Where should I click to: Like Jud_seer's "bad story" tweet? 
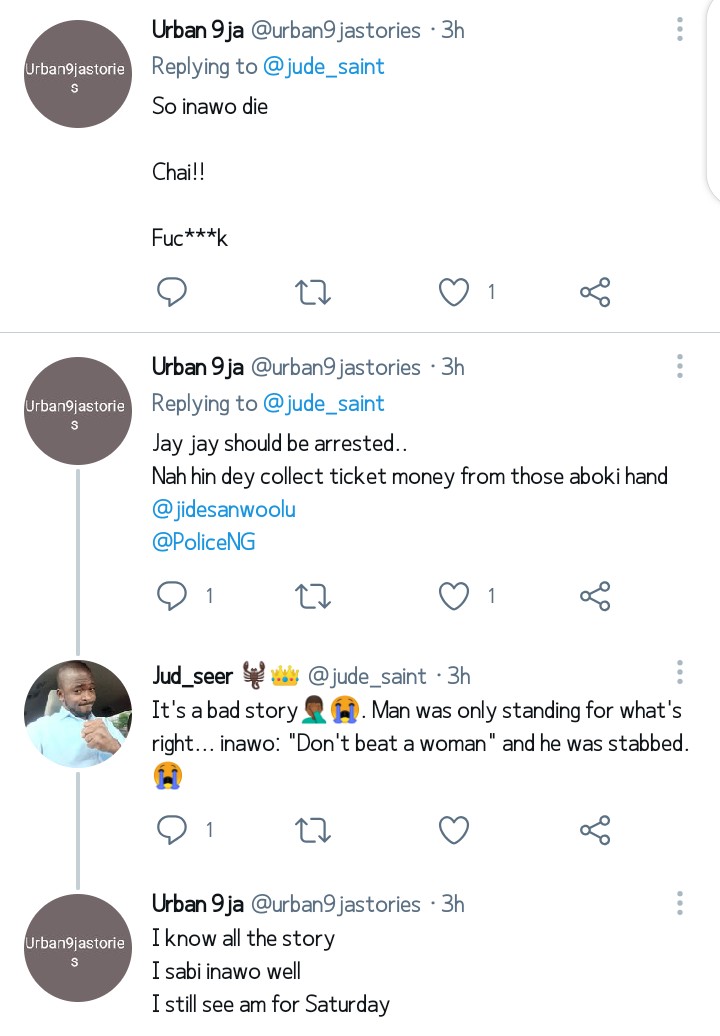[x=454, y=829]
